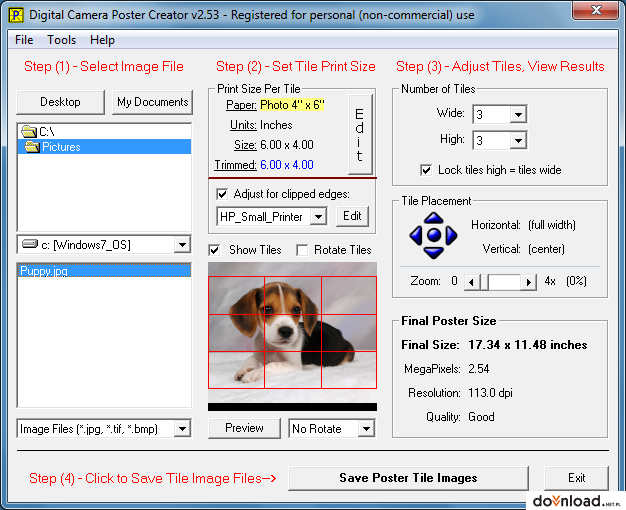Click zoom slider left arrow
This screenshot has height=510, width=626.
(472, 282)
